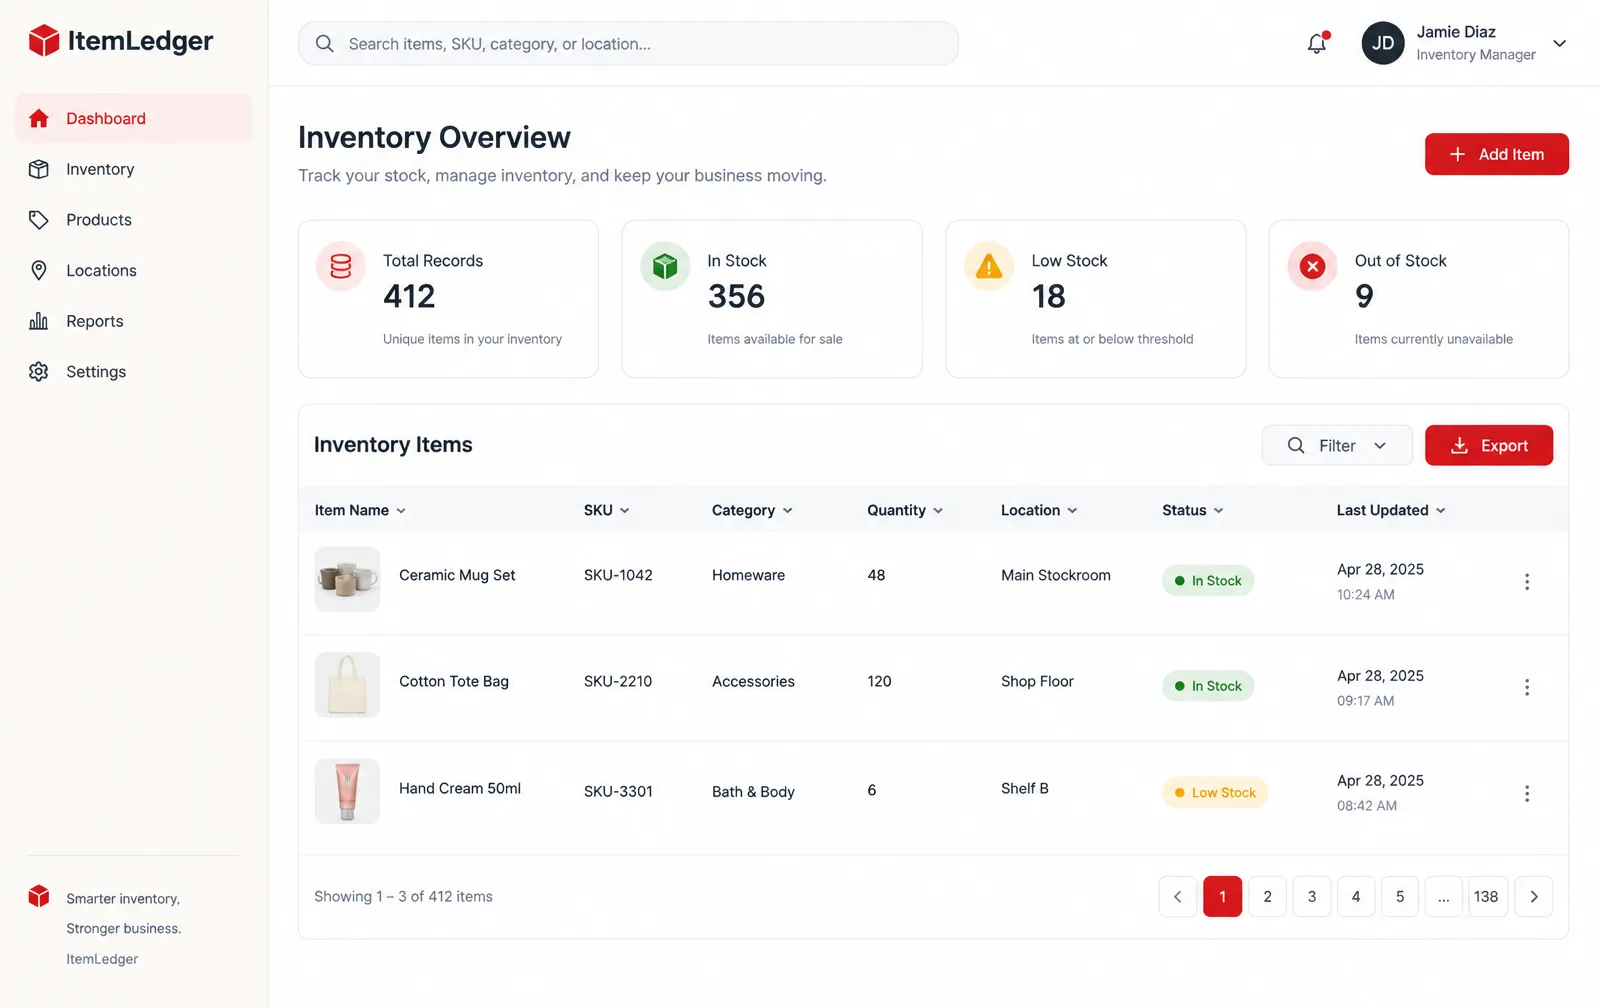Sort by the SKU column header
The height and width of the screenshot is (1008, 1600).
607,510
